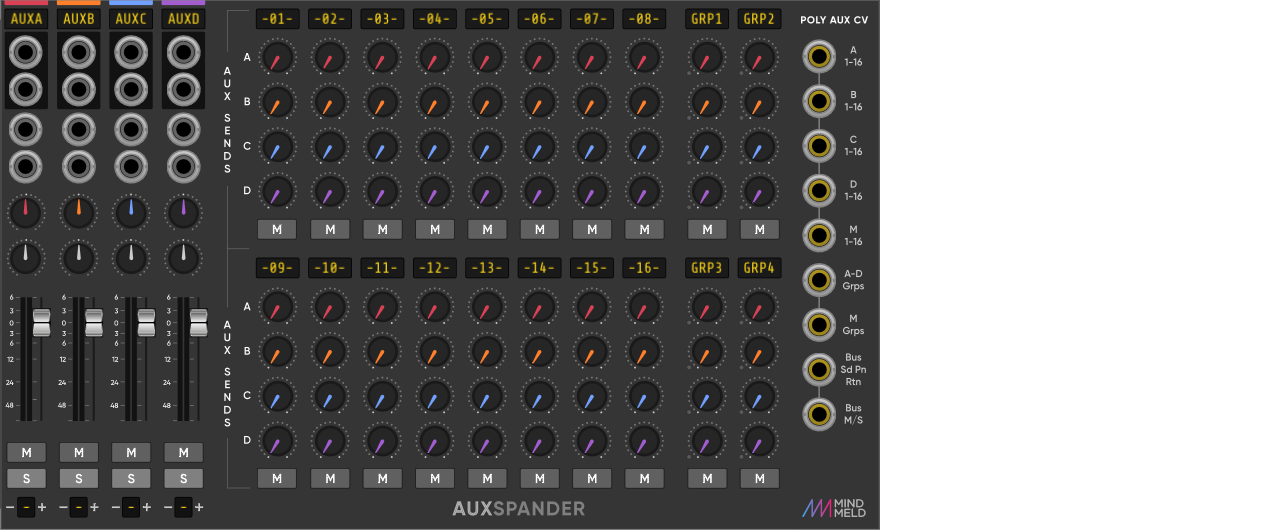Click the group selector display below AUXD

point(182,507)
